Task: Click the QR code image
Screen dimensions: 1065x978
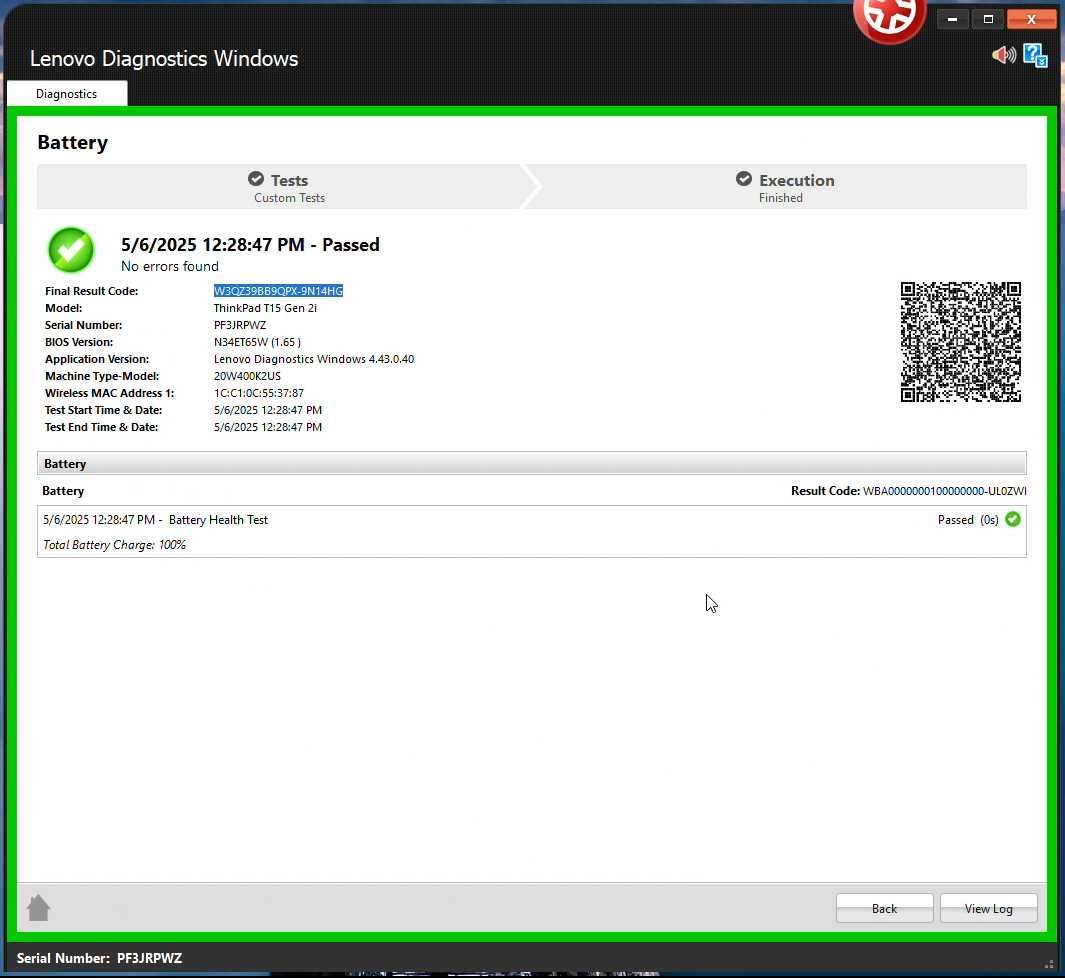Action: 960,342
